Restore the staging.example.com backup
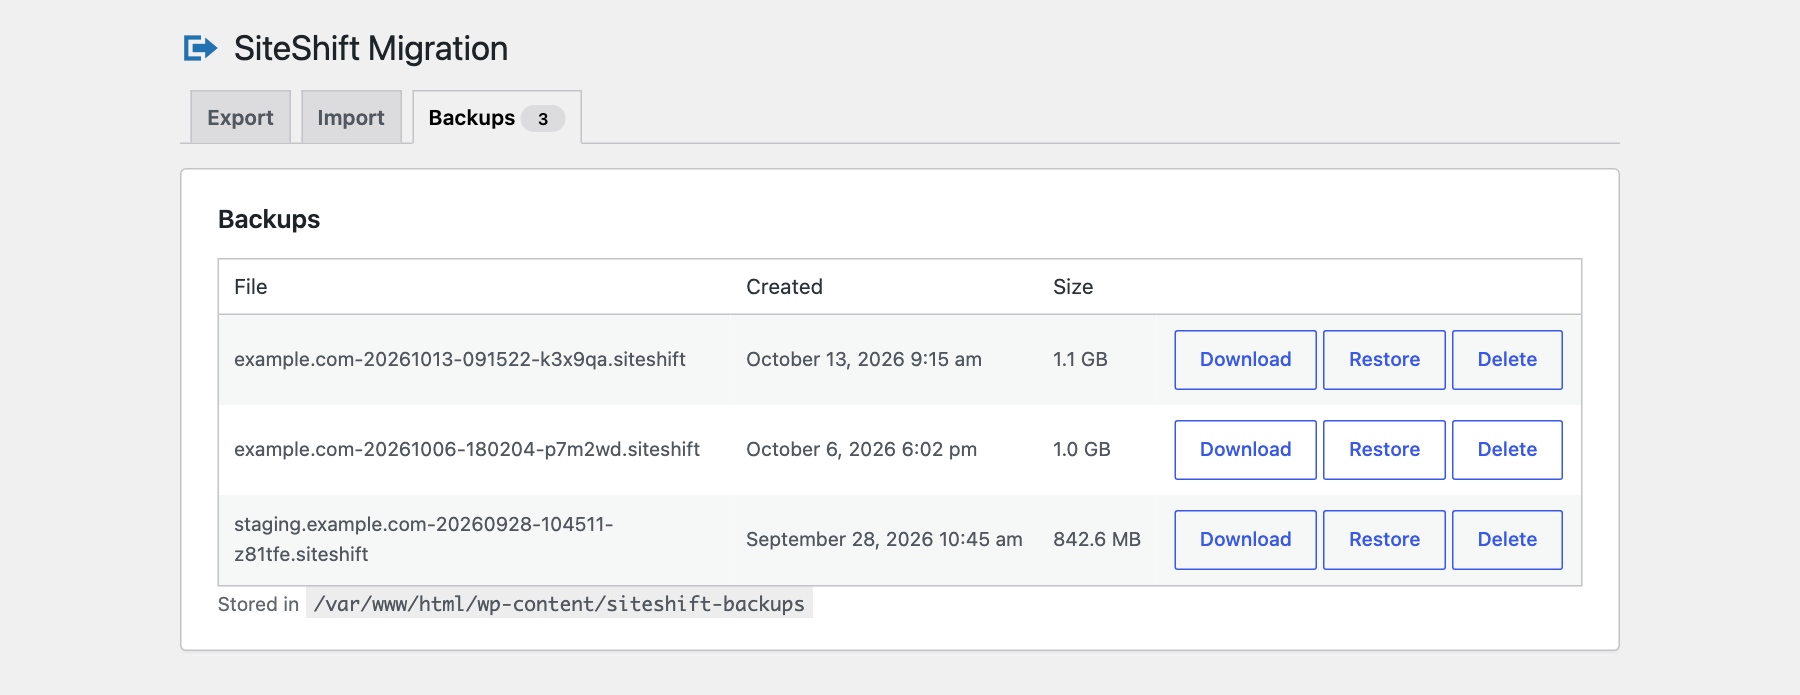This screenshot has height=695, width=1800. [1384, 540]
